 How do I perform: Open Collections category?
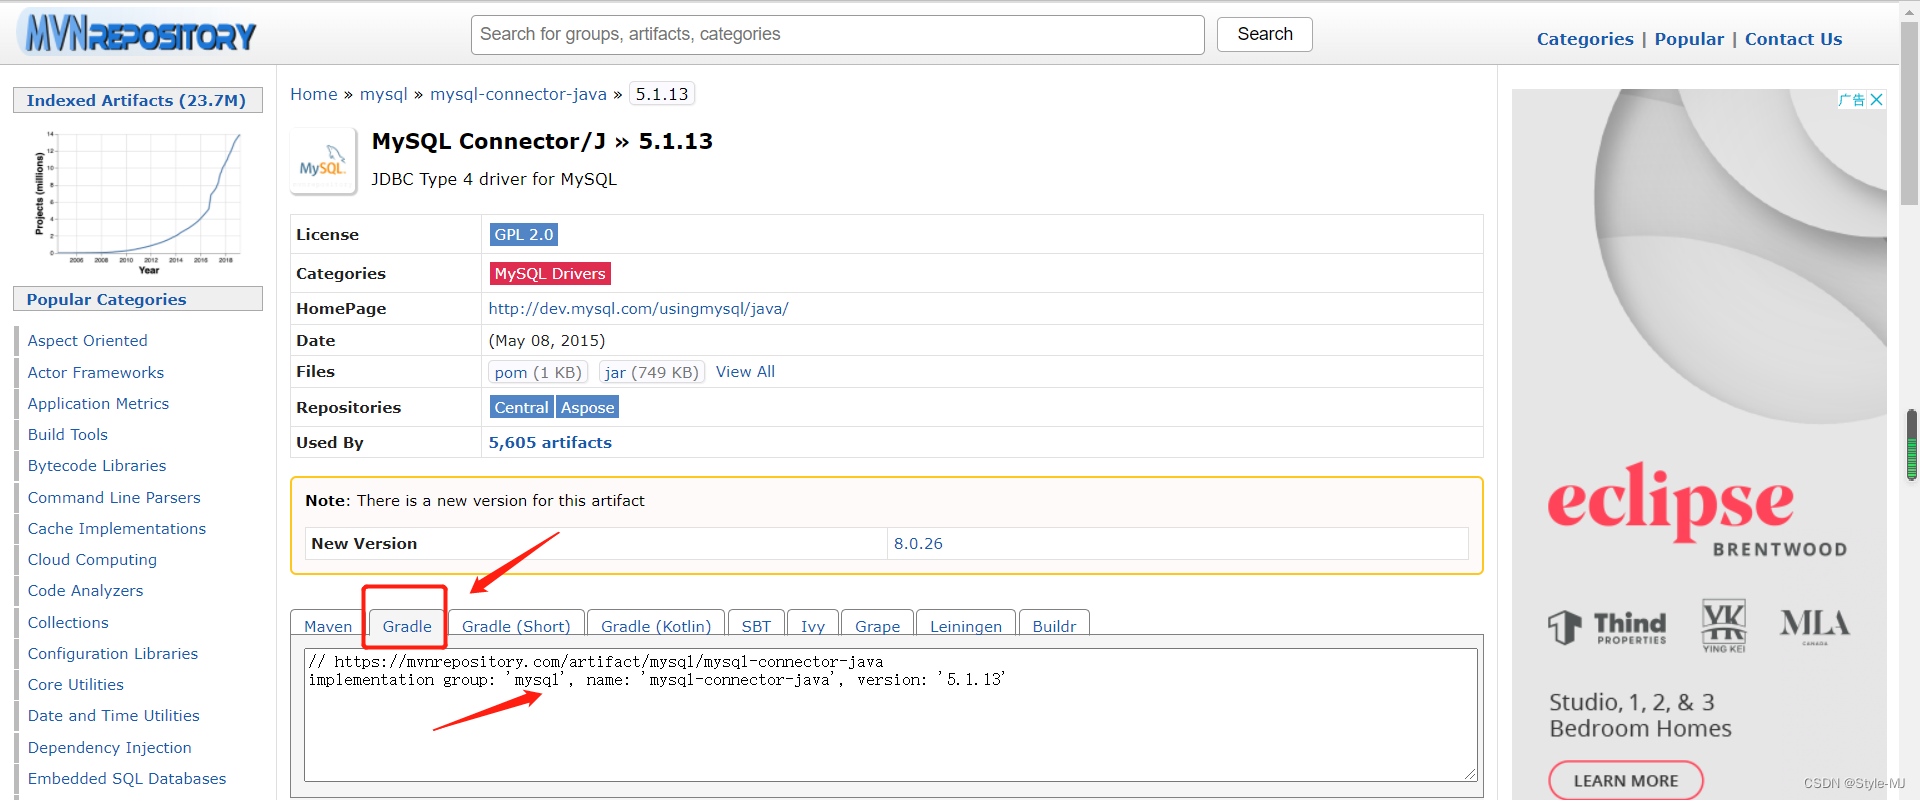pyautogui.click(x=68, y=622)
